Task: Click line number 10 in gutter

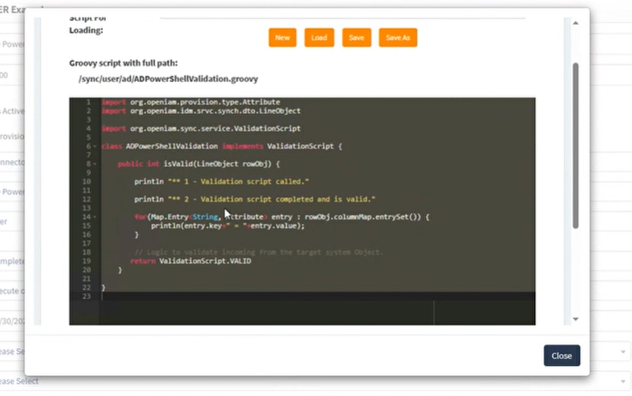Action: click(87, 181)
